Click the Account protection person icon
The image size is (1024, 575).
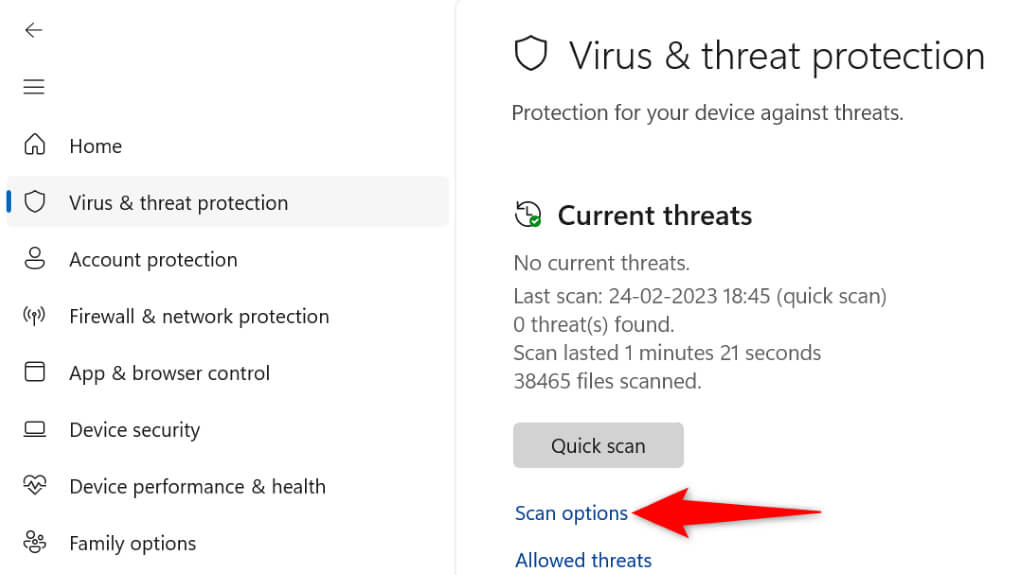(x=35, y=259)
